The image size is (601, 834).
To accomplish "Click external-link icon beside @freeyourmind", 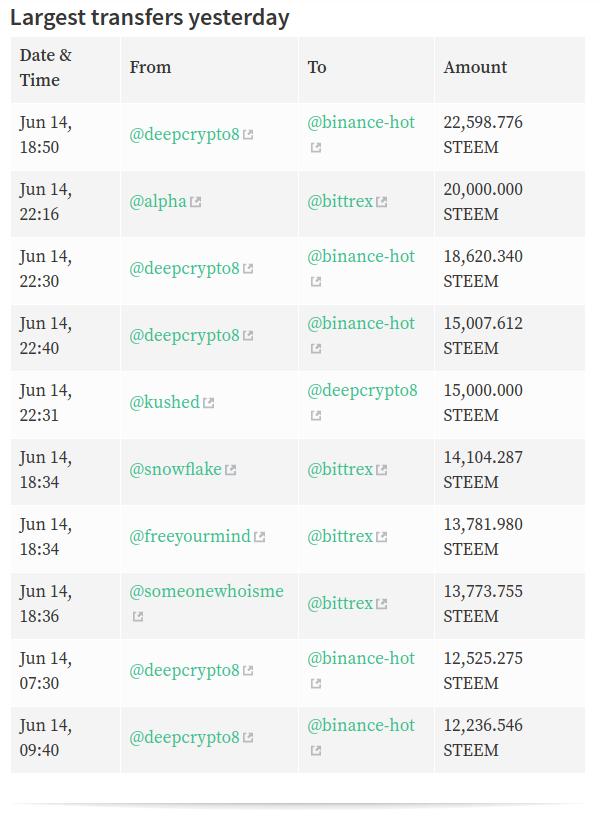I will (260, 537).
